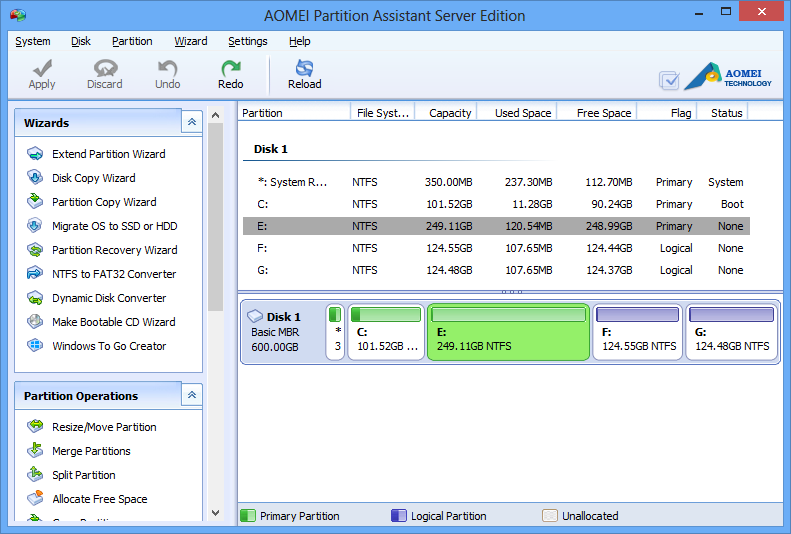Image resolution: width=791 pixels, height=534 pixels.
Task: Open the Wizard menu
Action: [191, 41]
